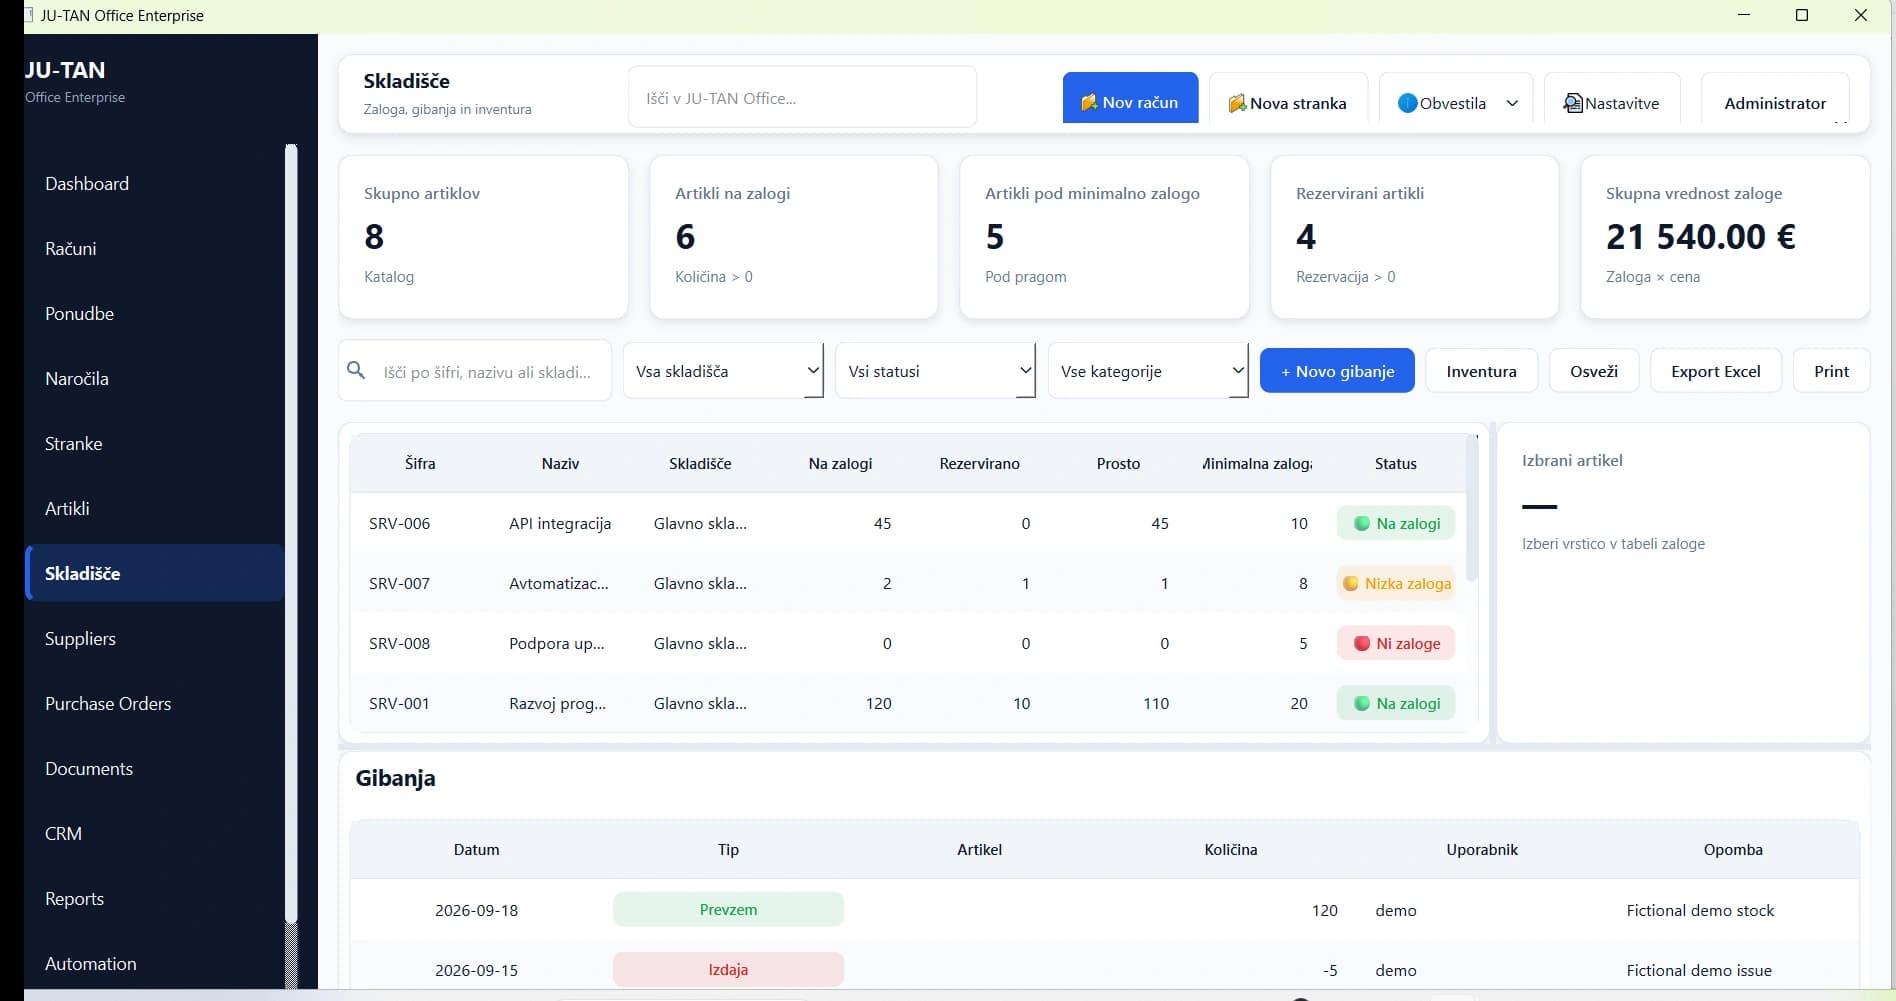Click the orange Nizka zaloga status dot
Viewport: 1896px width, 1001px height.
coord(1350,583)
